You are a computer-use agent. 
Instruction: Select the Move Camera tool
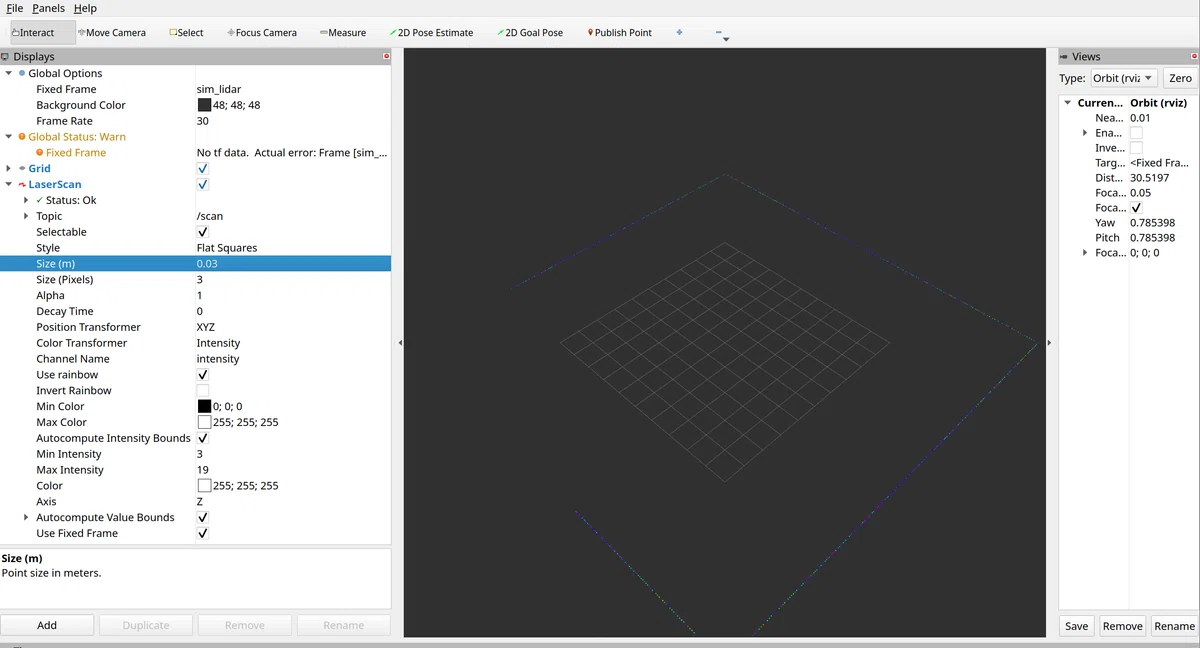point(112,33)
